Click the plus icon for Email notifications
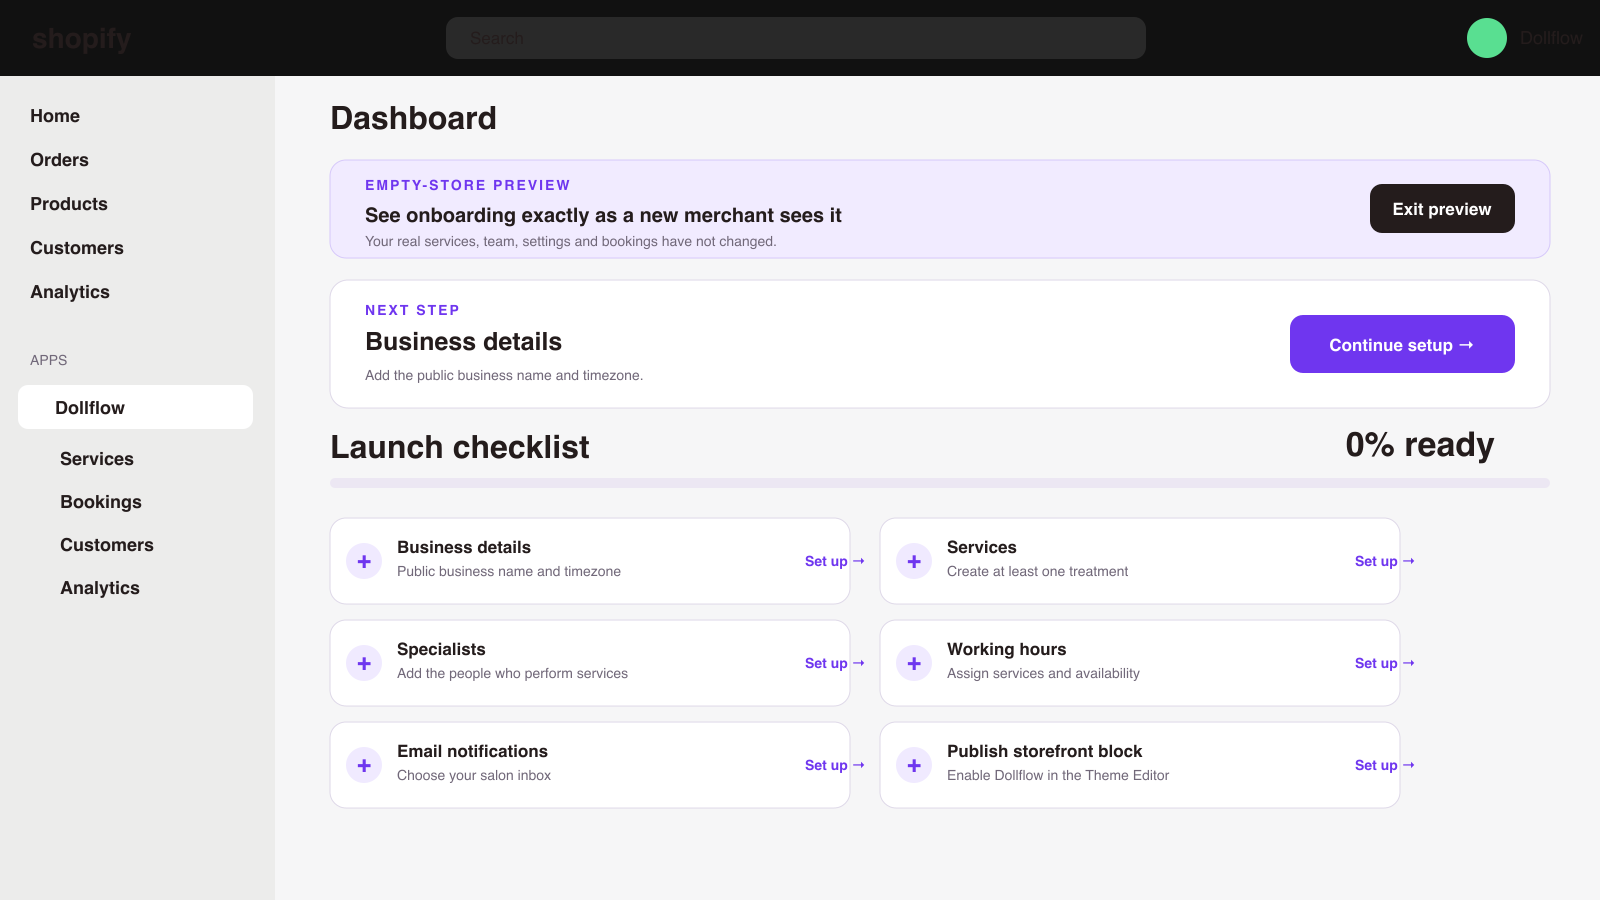Image resolution: width=1600 pixels, height=900 pixels. click(x=364, y=765)
